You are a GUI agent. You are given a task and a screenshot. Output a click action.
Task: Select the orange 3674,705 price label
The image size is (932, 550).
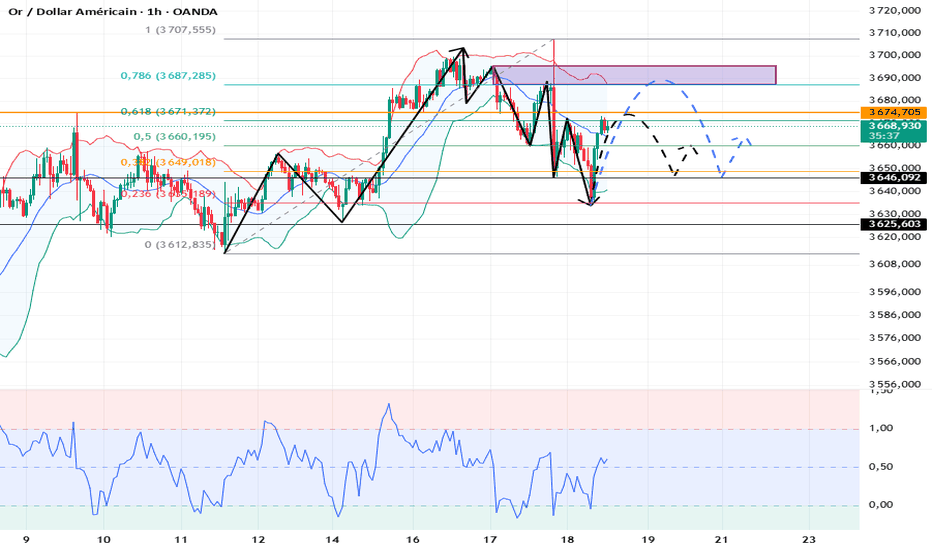(x=893, y=112)
